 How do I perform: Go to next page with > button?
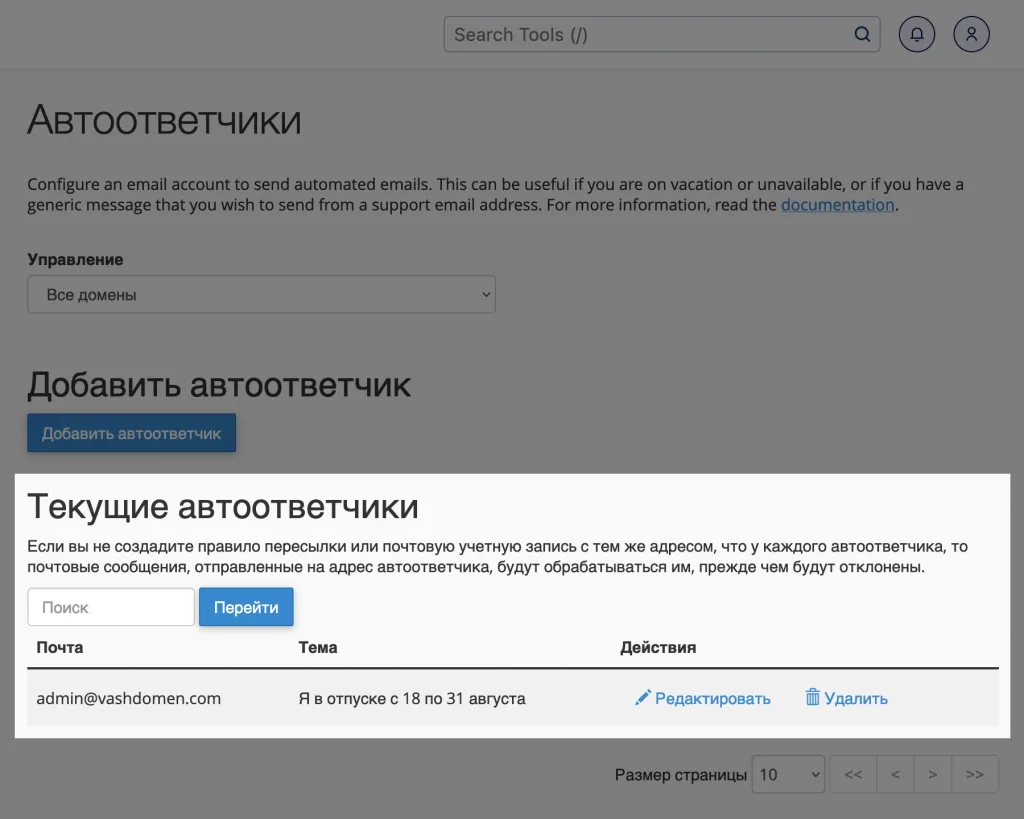pos(933,775)
